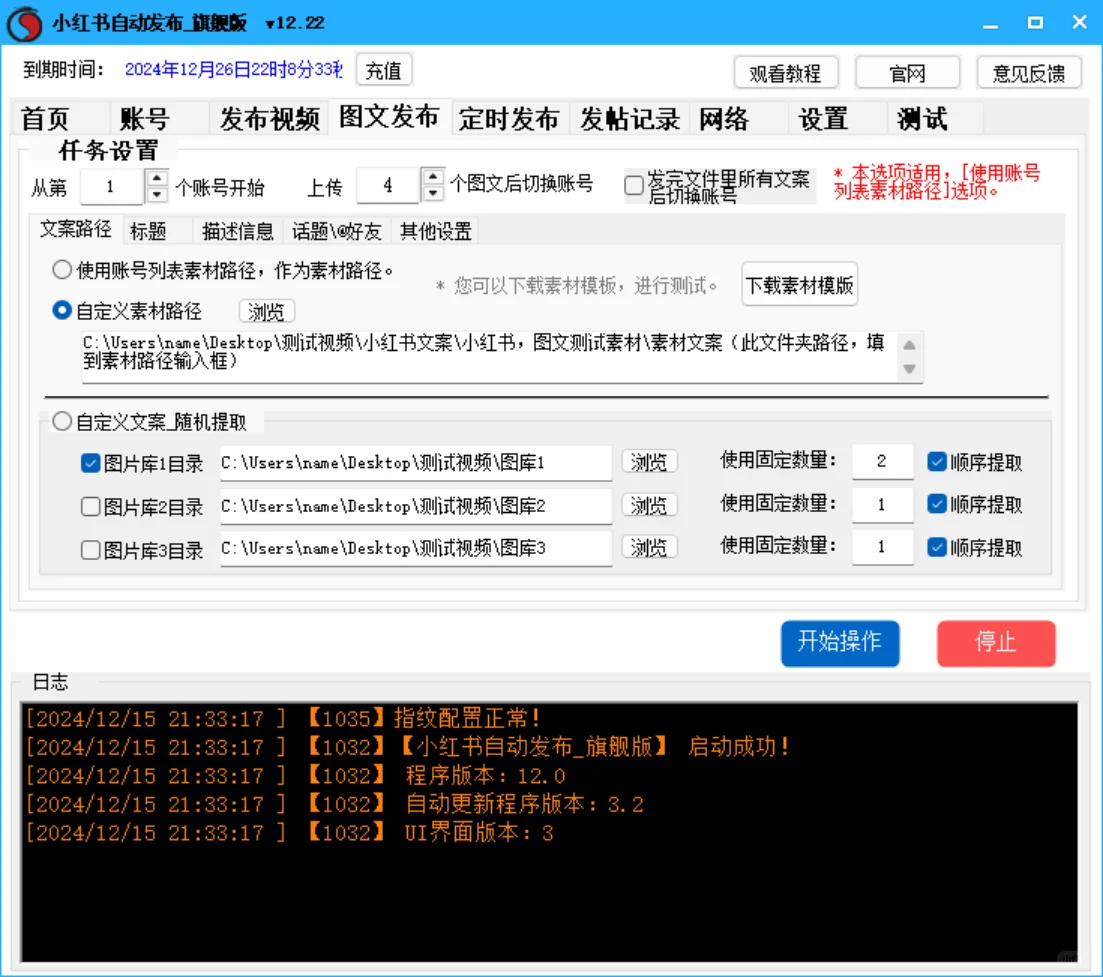Select the 自定义文案_随机提取 option
The width and height of the screenshot is (1103, 977).
click(x=60, y=421)
